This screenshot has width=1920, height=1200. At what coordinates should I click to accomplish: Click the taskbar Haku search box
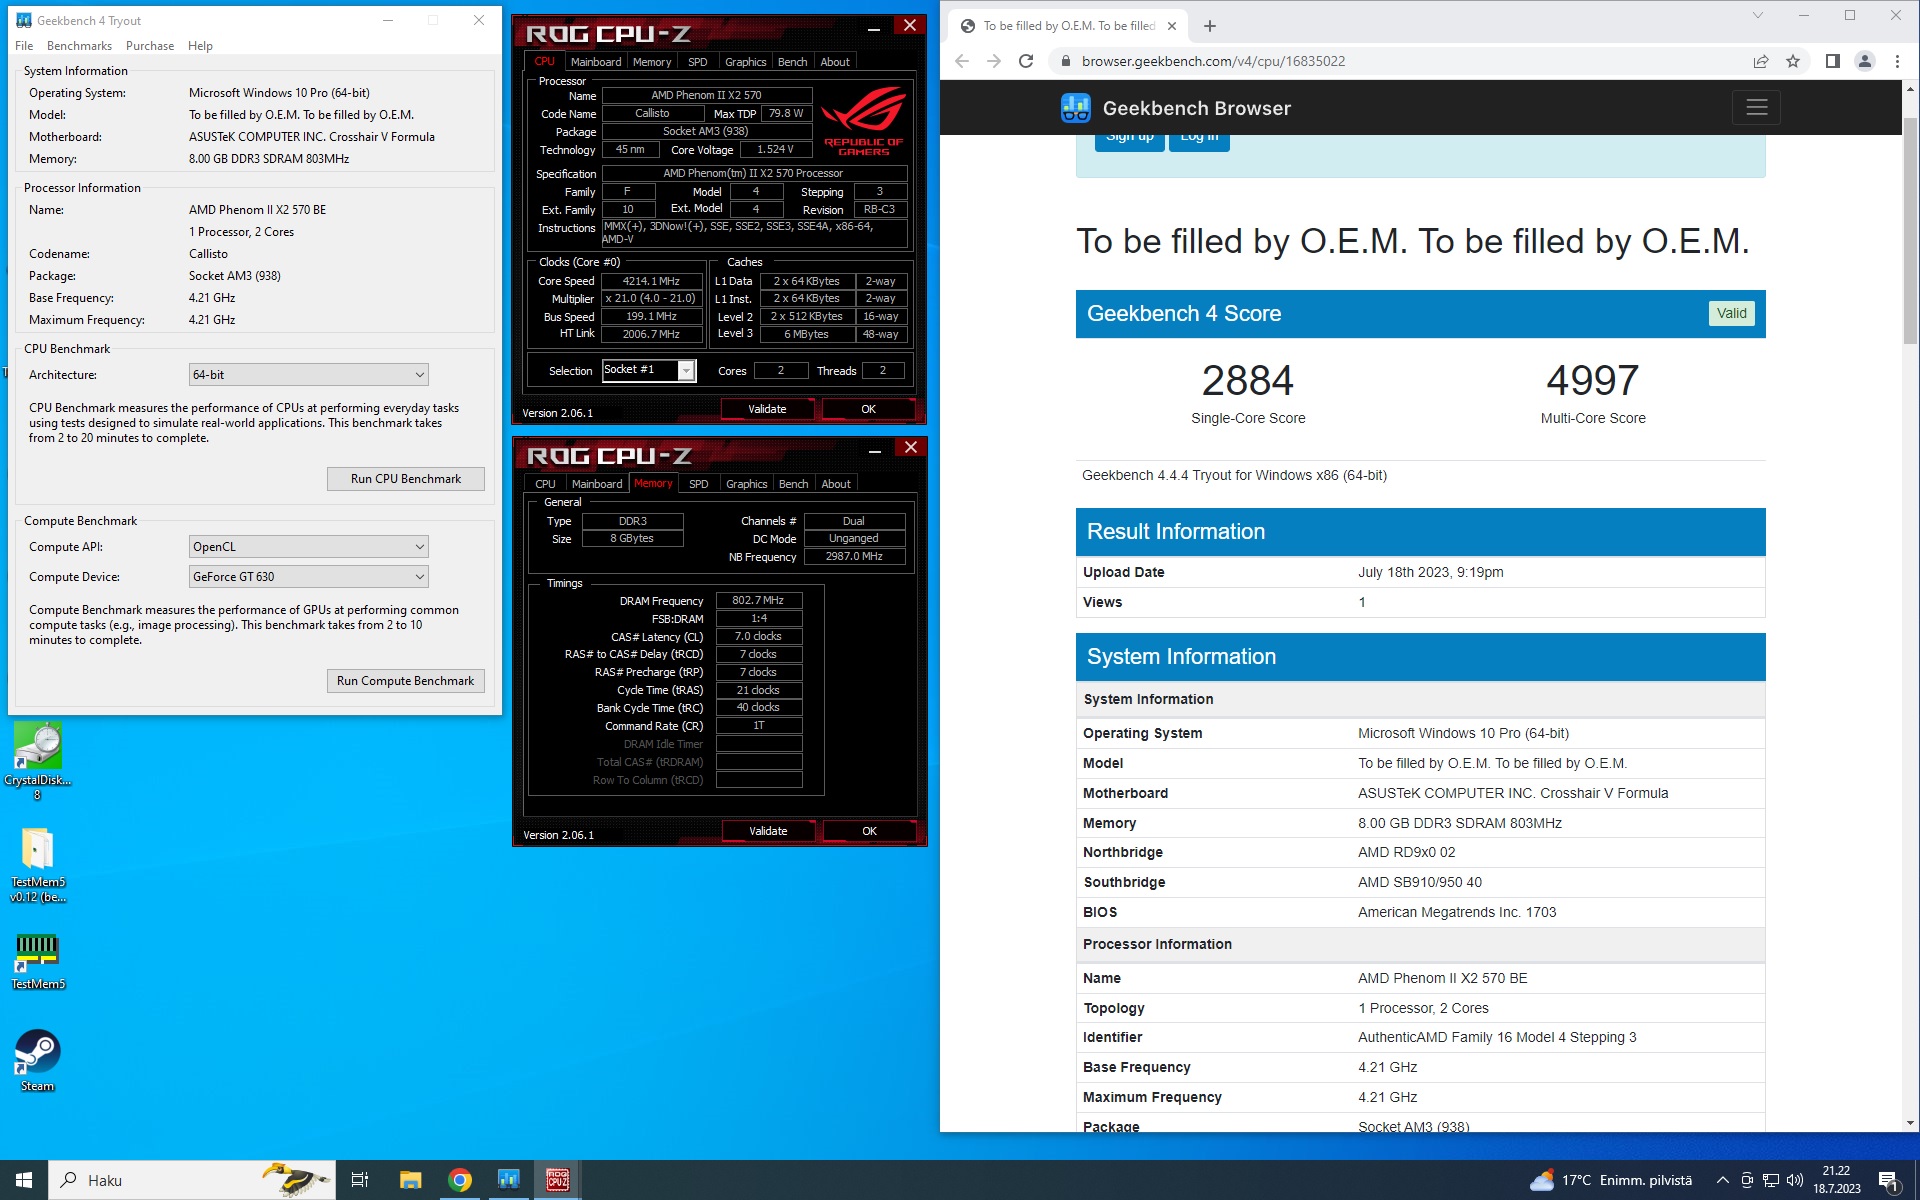192,1180
